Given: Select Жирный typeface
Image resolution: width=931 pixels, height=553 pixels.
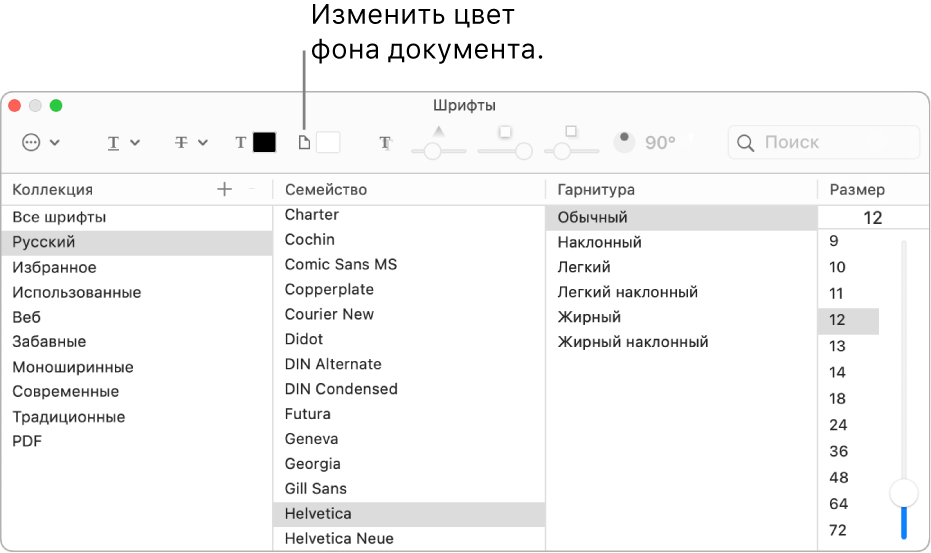Looking at the screenshot, I should coord(681,317).
